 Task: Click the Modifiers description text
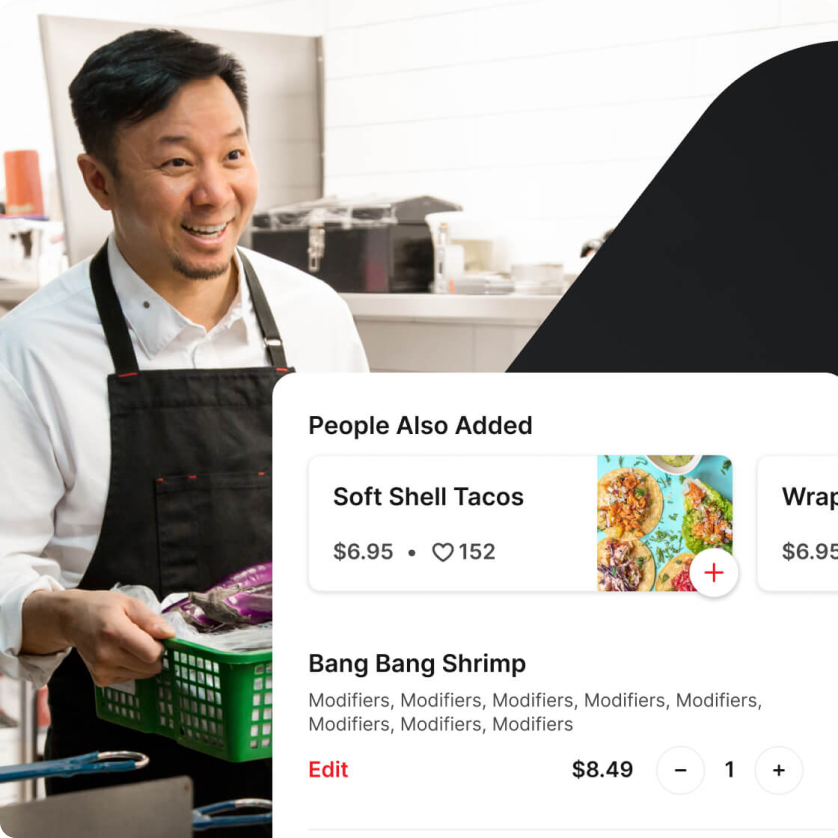coord(535,712)
